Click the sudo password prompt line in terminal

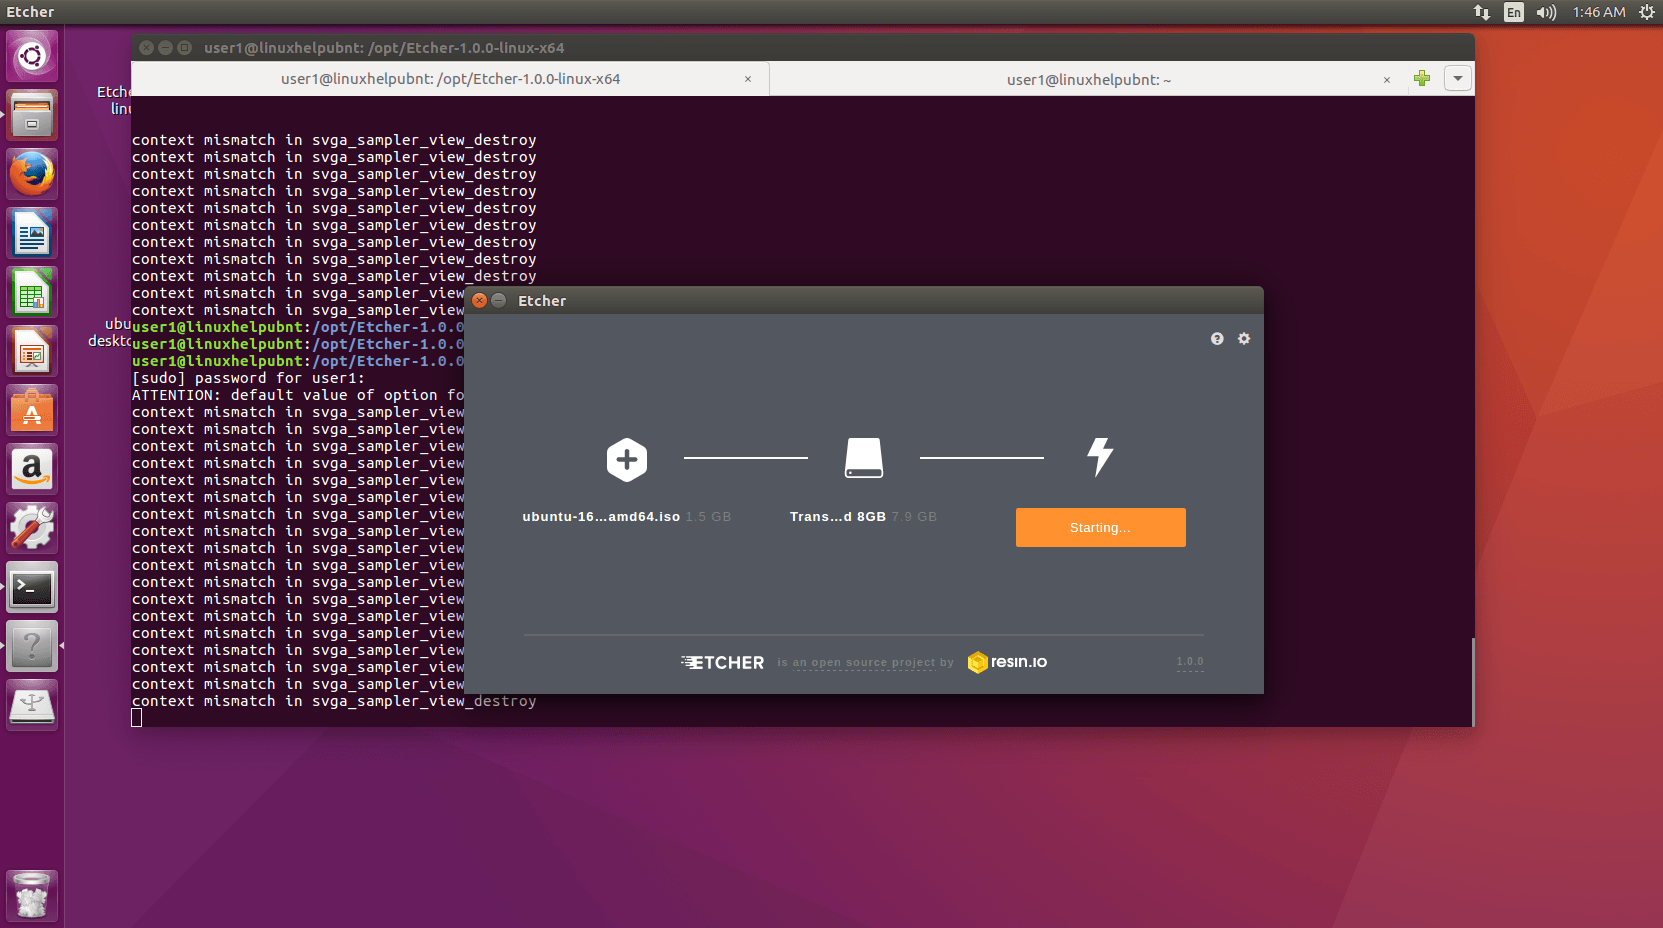tap(248, 378)
